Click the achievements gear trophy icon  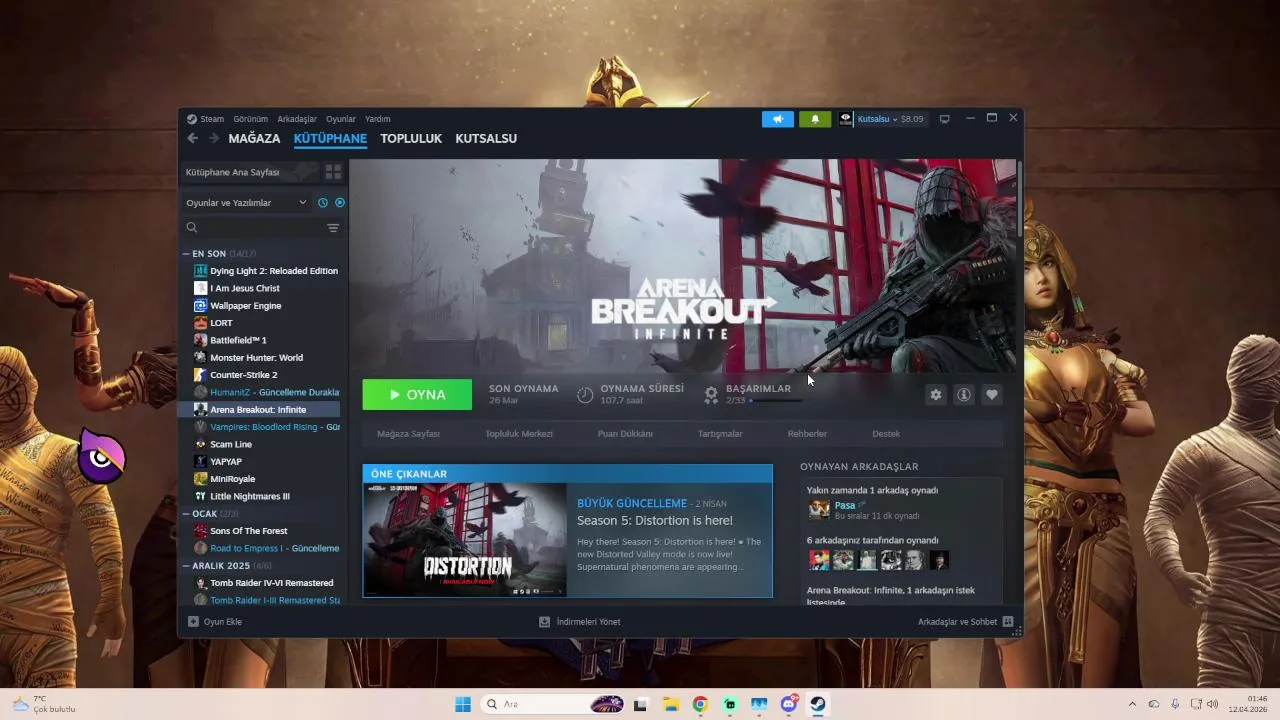tap(711, 395)
